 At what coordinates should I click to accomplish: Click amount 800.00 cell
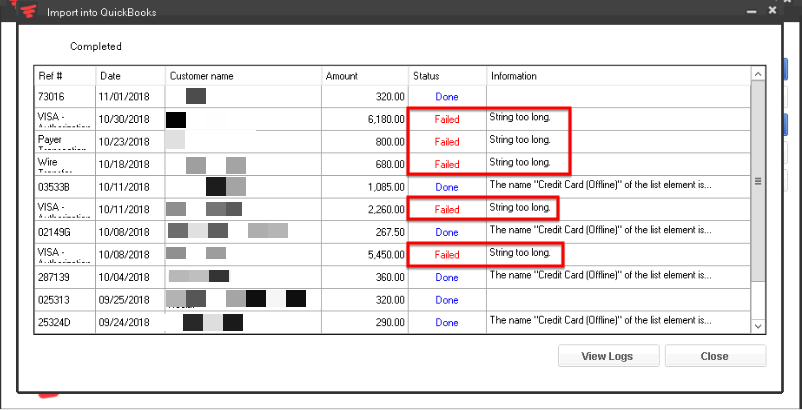coord(365,142)
